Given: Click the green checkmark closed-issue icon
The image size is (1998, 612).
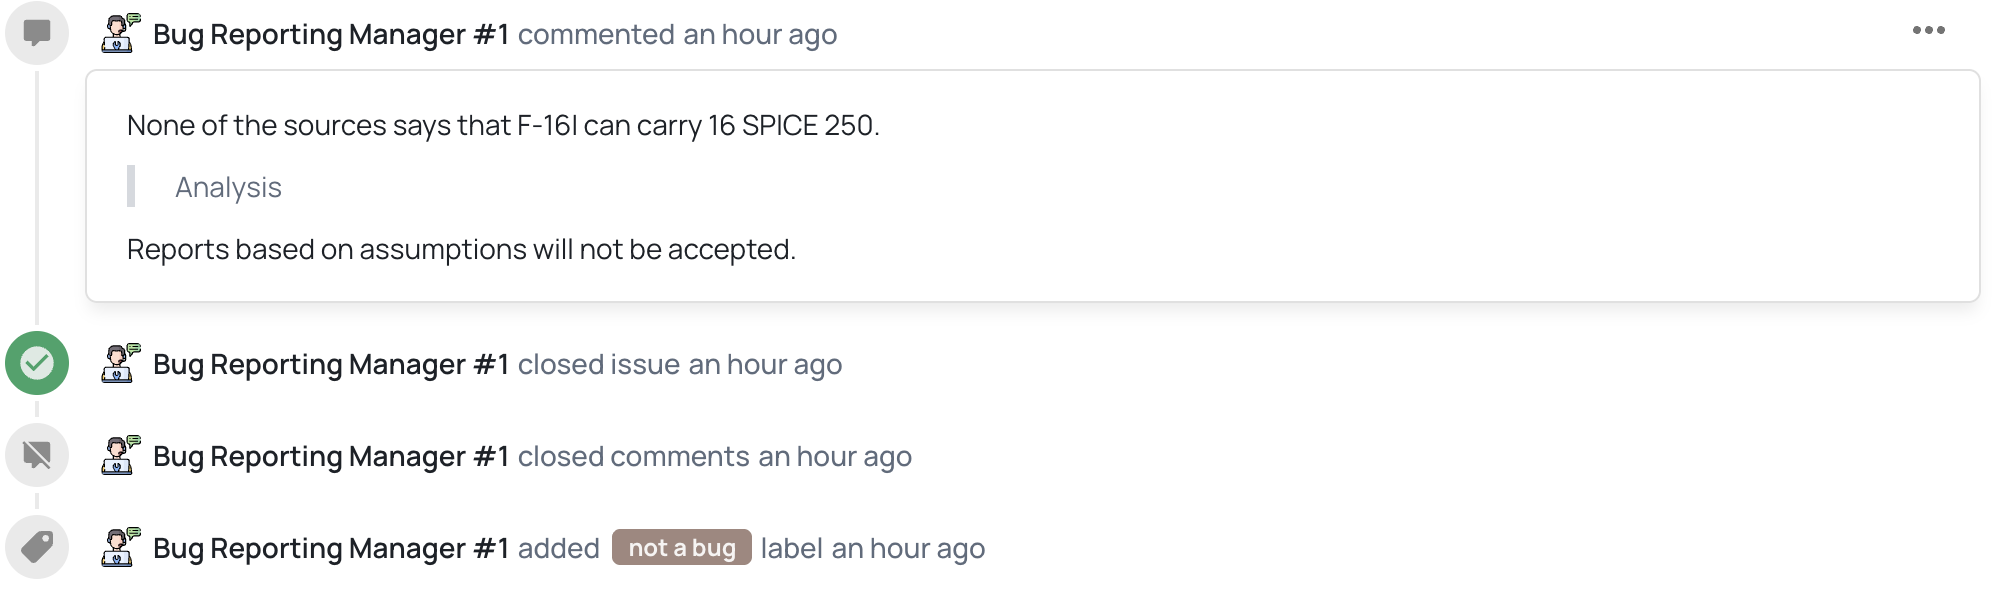Looking at the screenshot, I should 37,363.
